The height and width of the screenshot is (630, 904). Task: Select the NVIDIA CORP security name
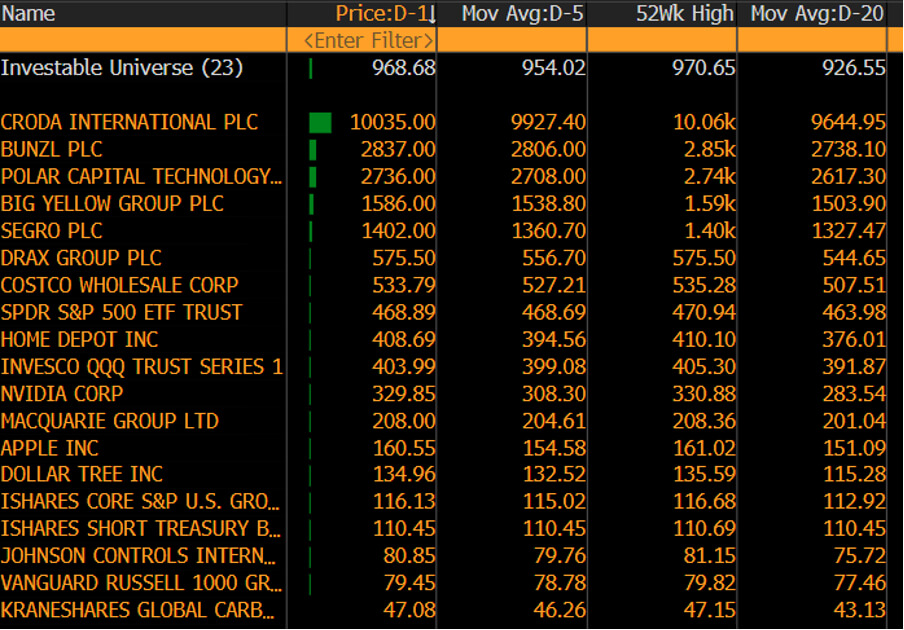[x=62, y=394]
